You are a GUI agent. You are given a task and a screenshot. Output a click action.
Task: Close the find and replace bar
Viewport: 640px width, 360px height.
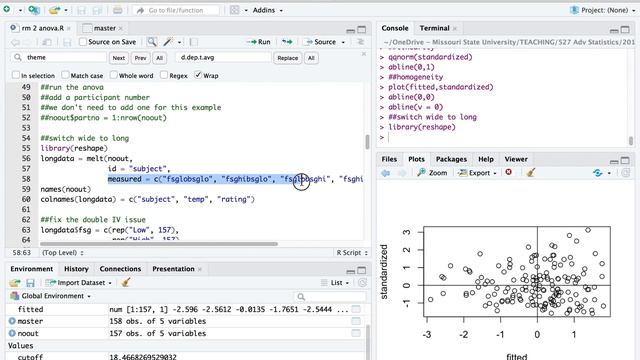(x=364, y=54)
